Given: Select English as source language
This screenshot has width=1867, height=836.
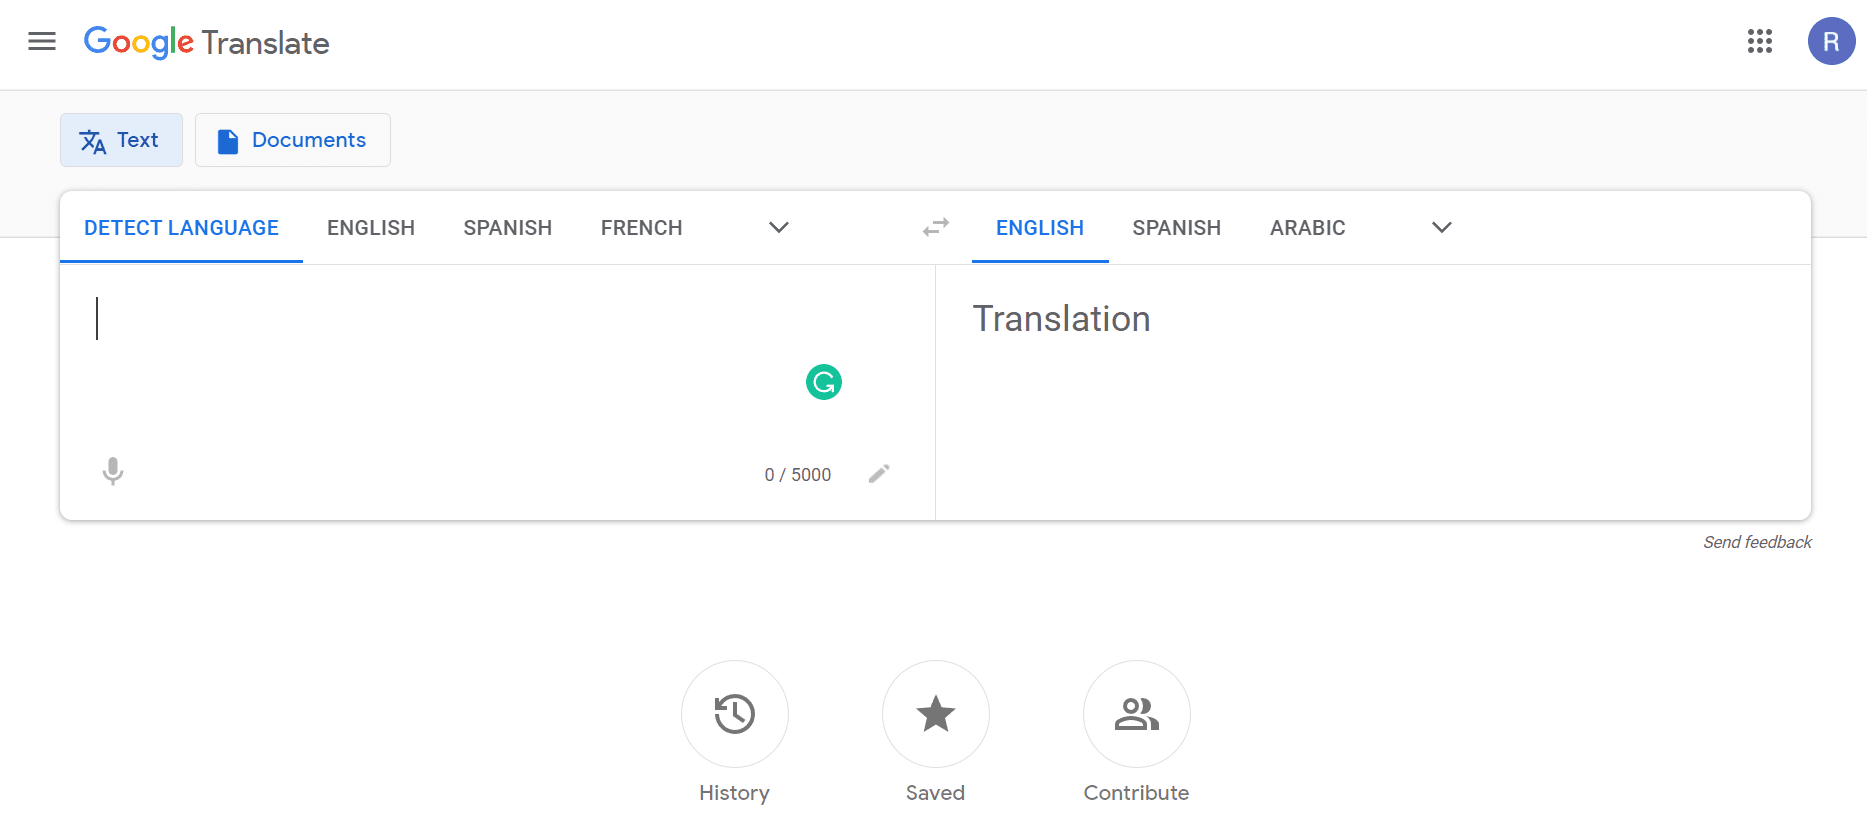Looking at the screenshot, I should click(371, 228).
